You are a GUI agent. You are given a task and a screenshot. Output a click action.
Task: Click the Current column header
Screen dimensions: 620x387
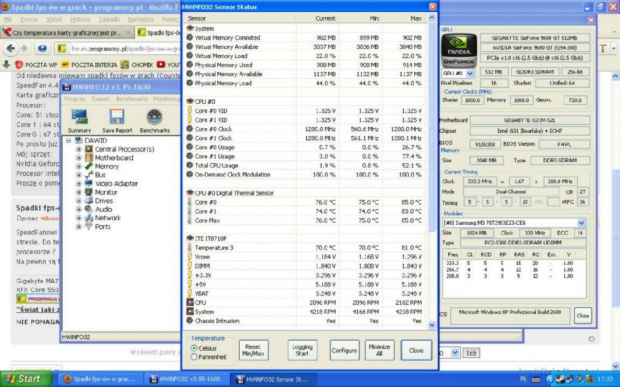(x=317, y=18)
